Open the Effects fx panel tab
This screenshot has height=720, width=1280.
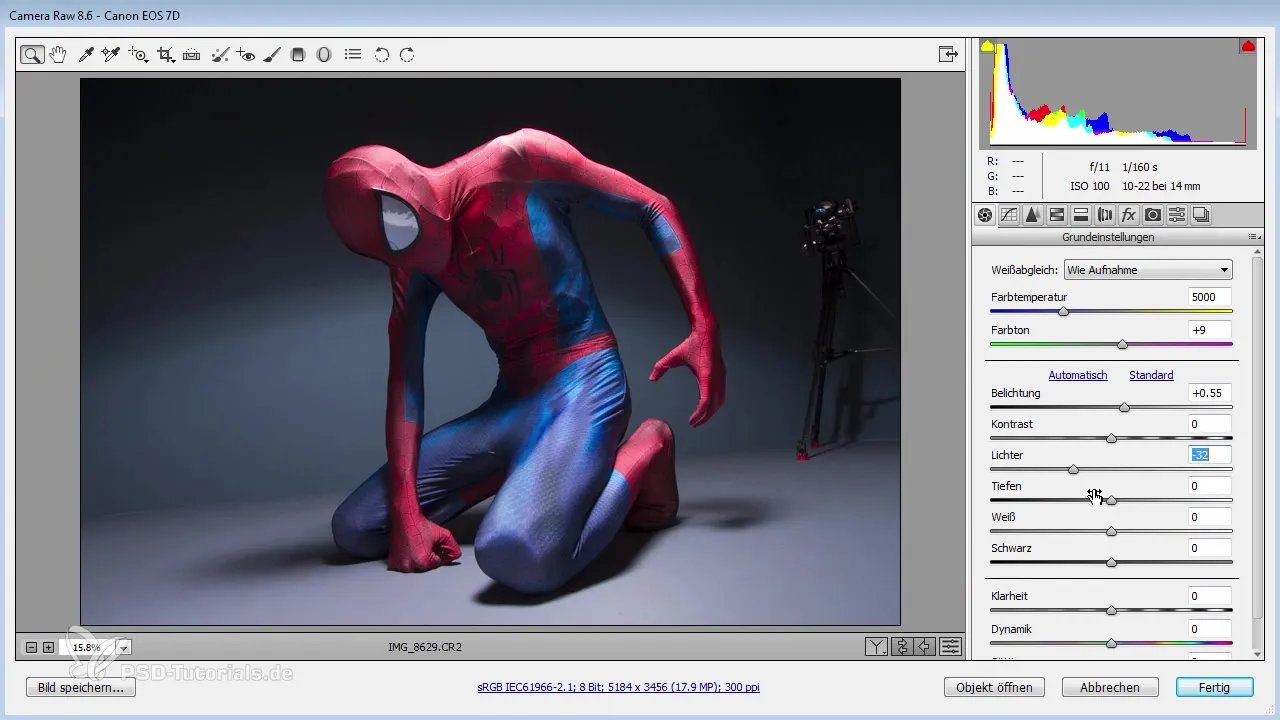click(x=1129, y=214)
